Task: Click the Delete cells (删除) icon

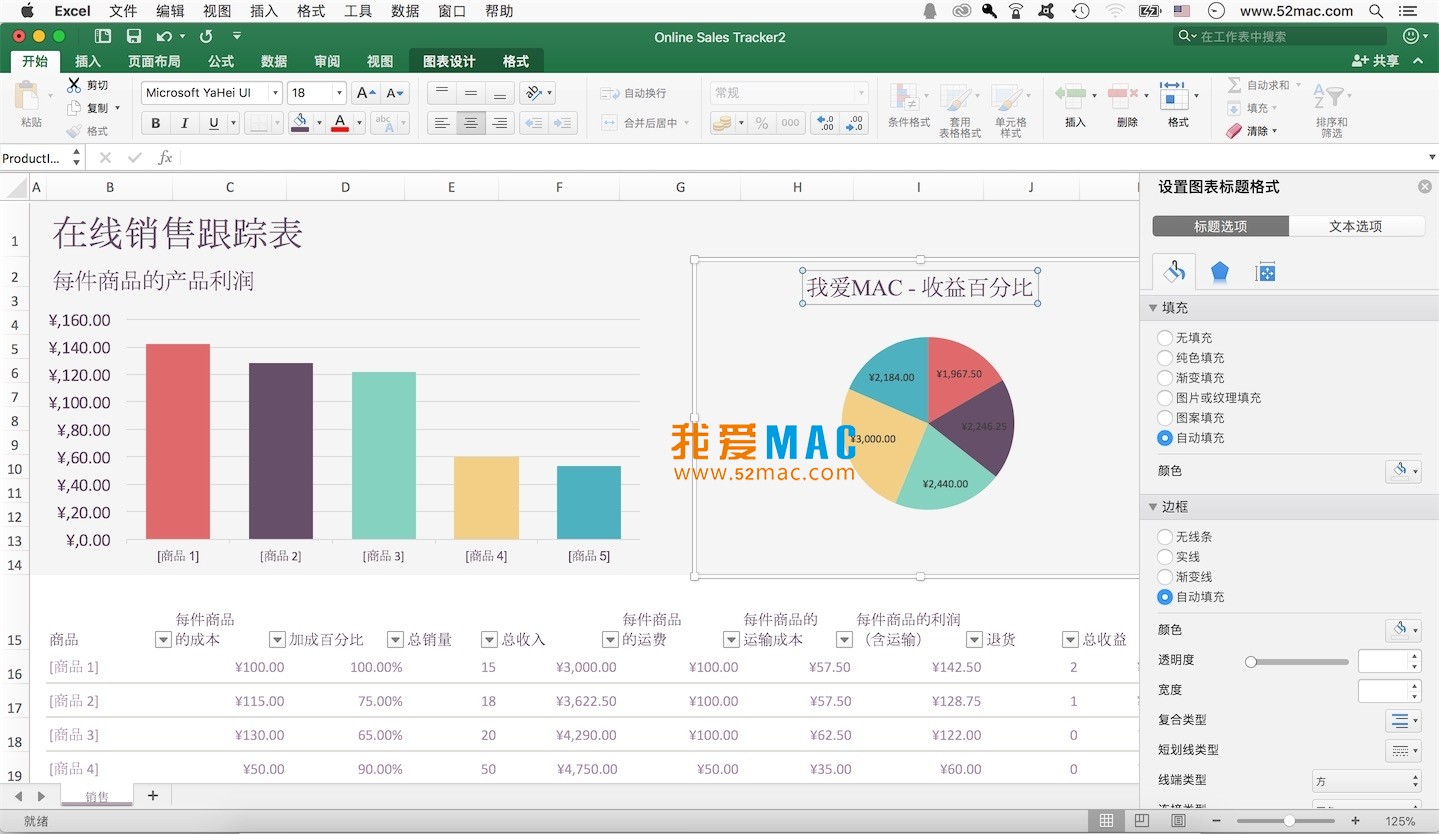Action: pos(1123,97)
